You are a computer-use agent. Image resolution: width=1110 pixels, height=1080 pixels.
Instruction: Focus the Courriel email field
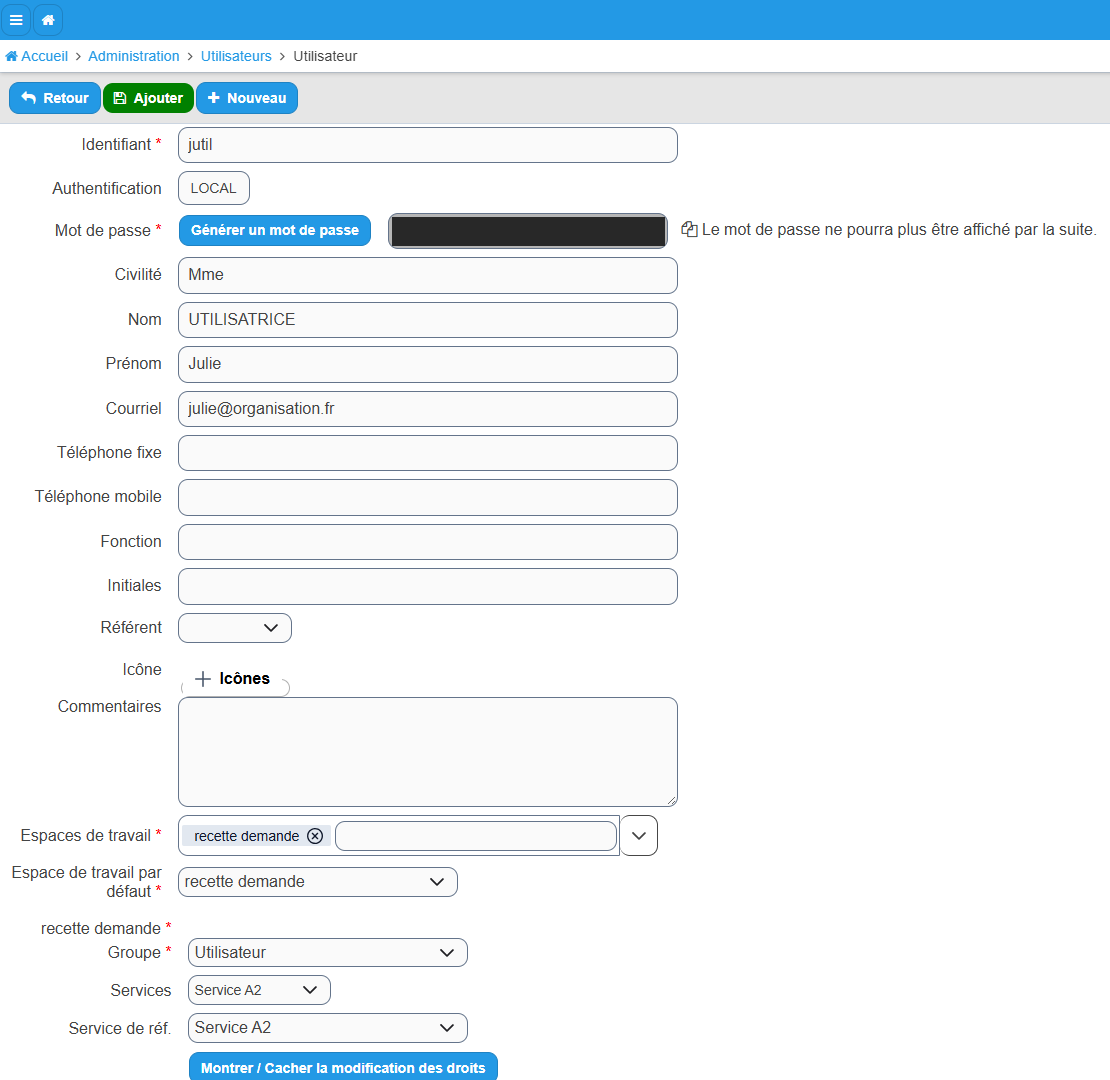pos(428,409)
